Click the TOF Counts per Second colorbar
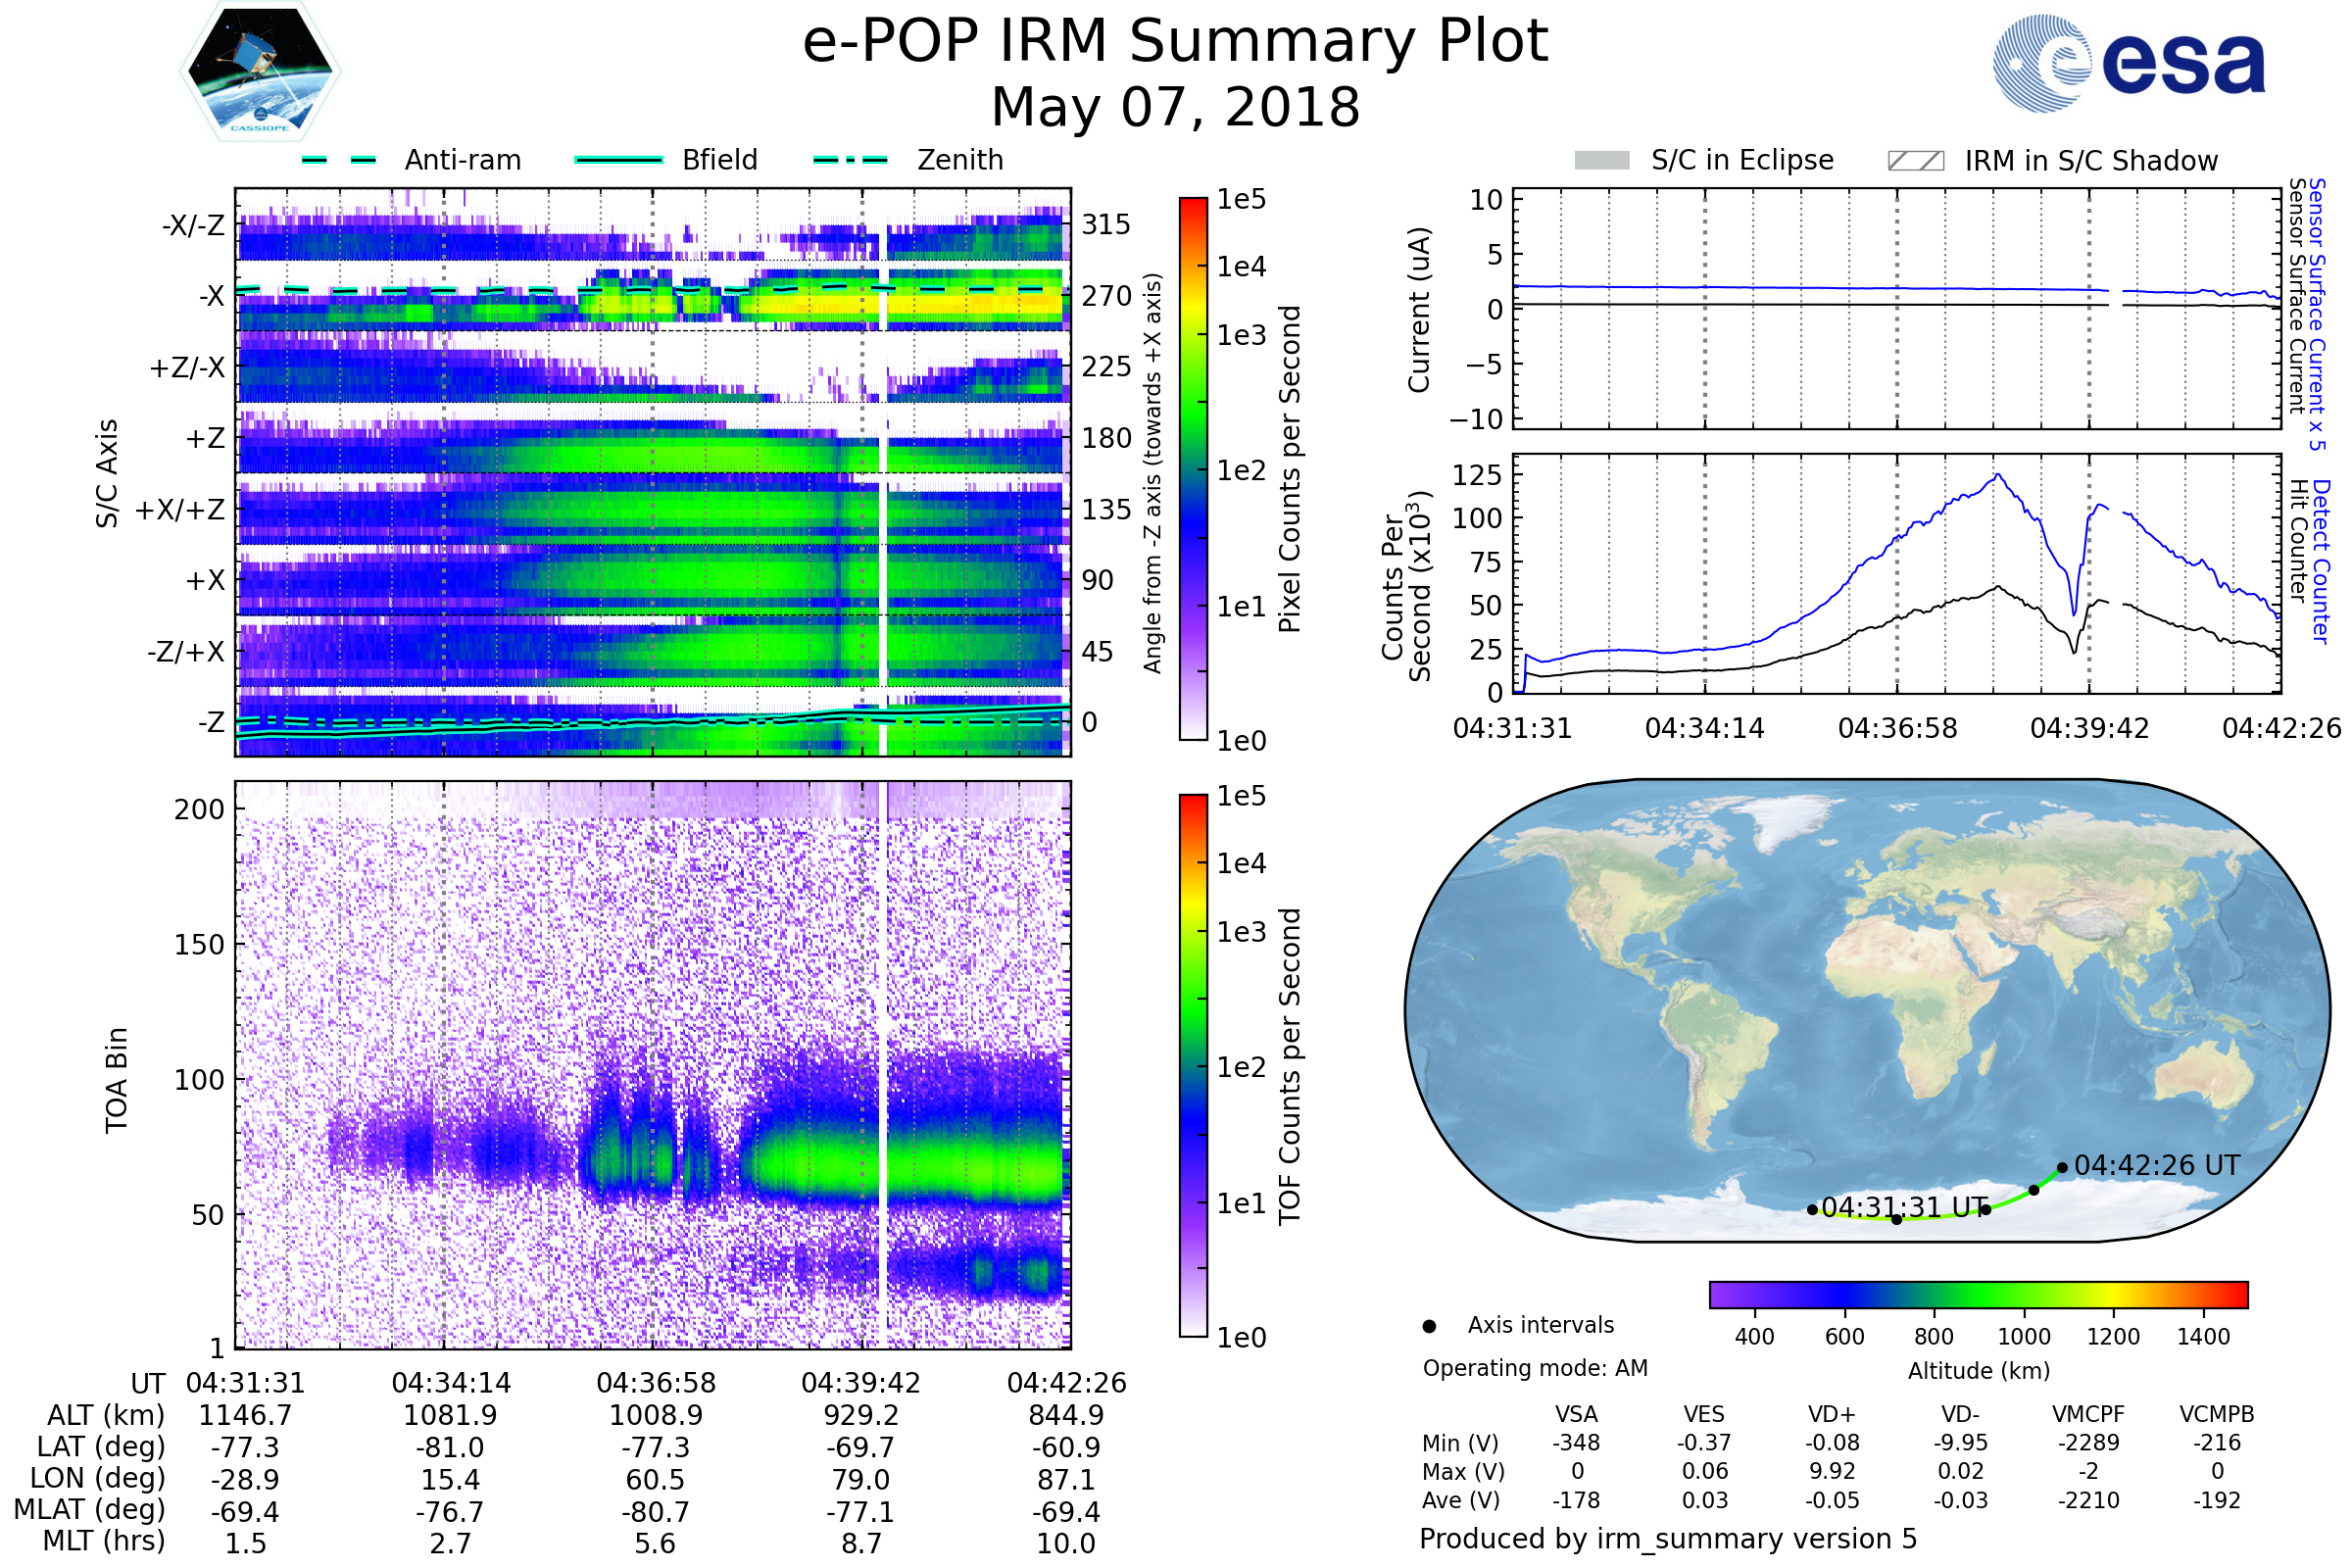2352x1568 pixels. tap(1193, 1065)
